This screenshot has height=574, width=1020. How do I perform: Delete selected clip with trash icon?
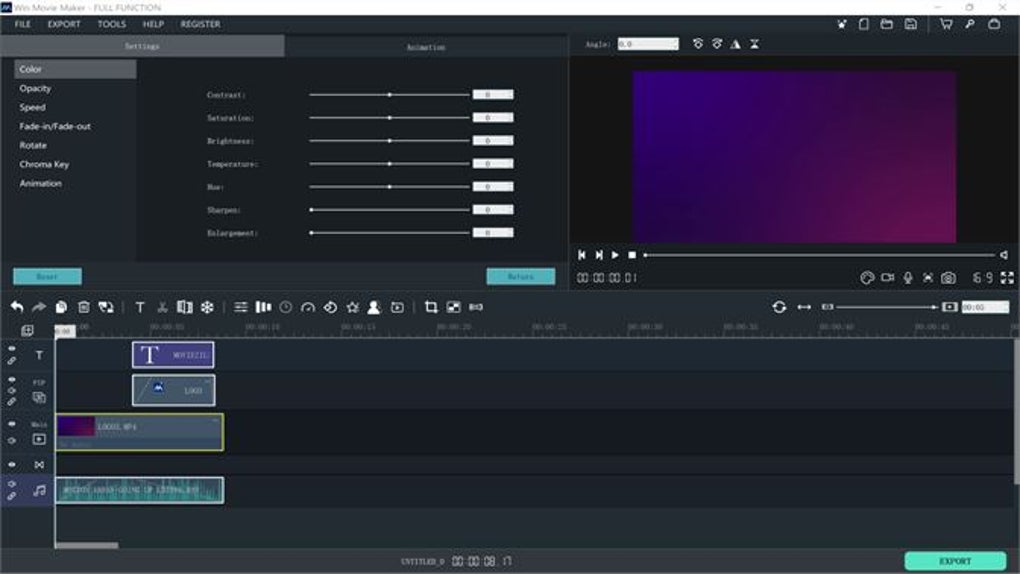click(x=84, y=307)
